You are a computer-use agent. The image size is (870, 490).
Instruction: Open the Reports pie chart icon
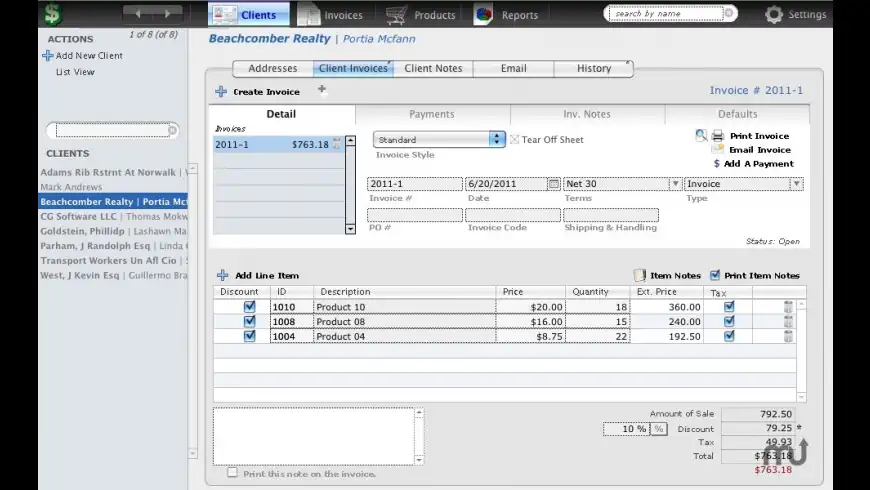(483, 15)
